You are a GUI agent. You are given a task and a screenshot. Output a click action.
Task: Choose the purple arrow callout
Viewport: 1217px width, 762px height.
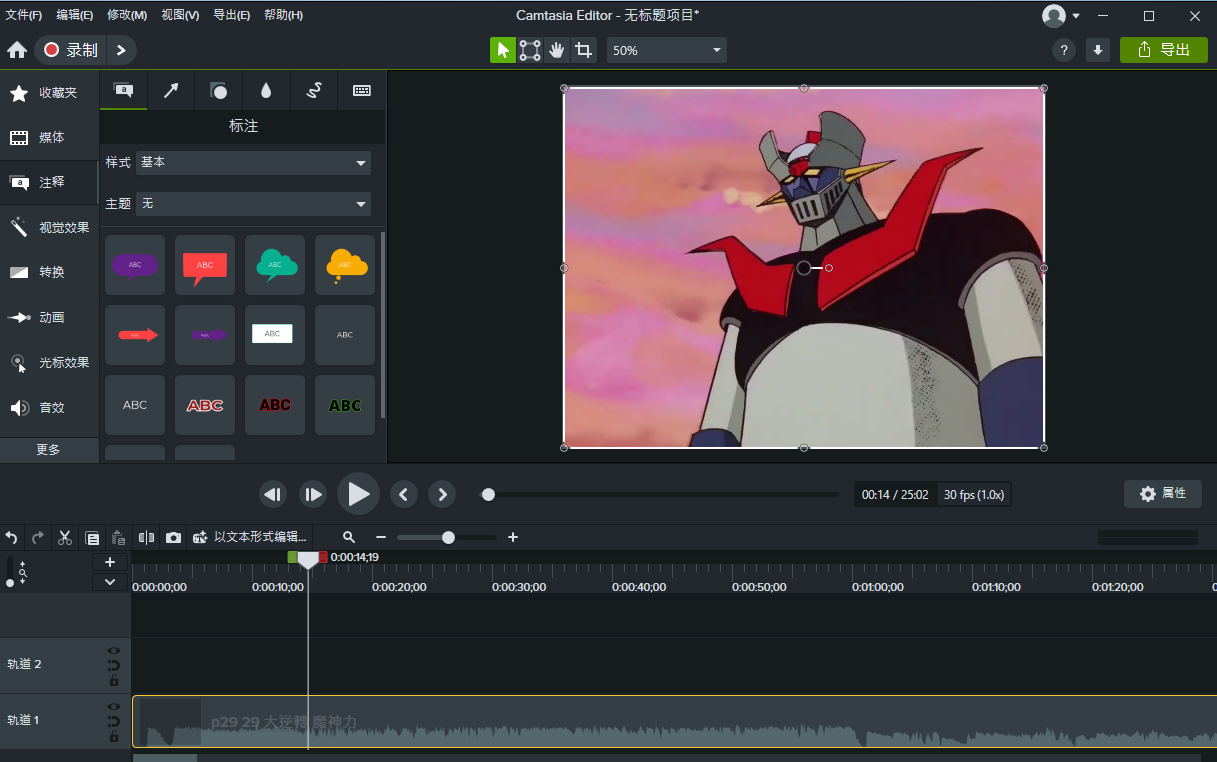point(205,335)
